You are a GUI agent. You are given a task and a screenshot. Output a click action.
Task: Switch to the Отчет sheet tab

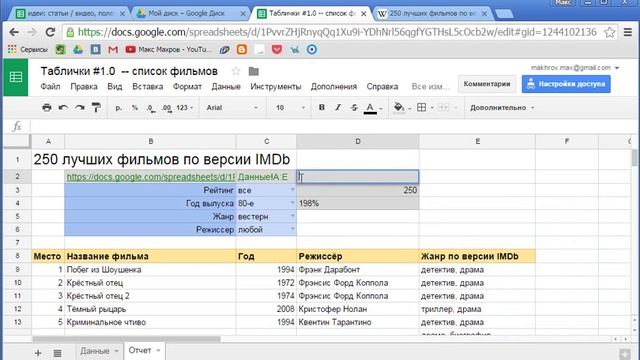point(144,351)
